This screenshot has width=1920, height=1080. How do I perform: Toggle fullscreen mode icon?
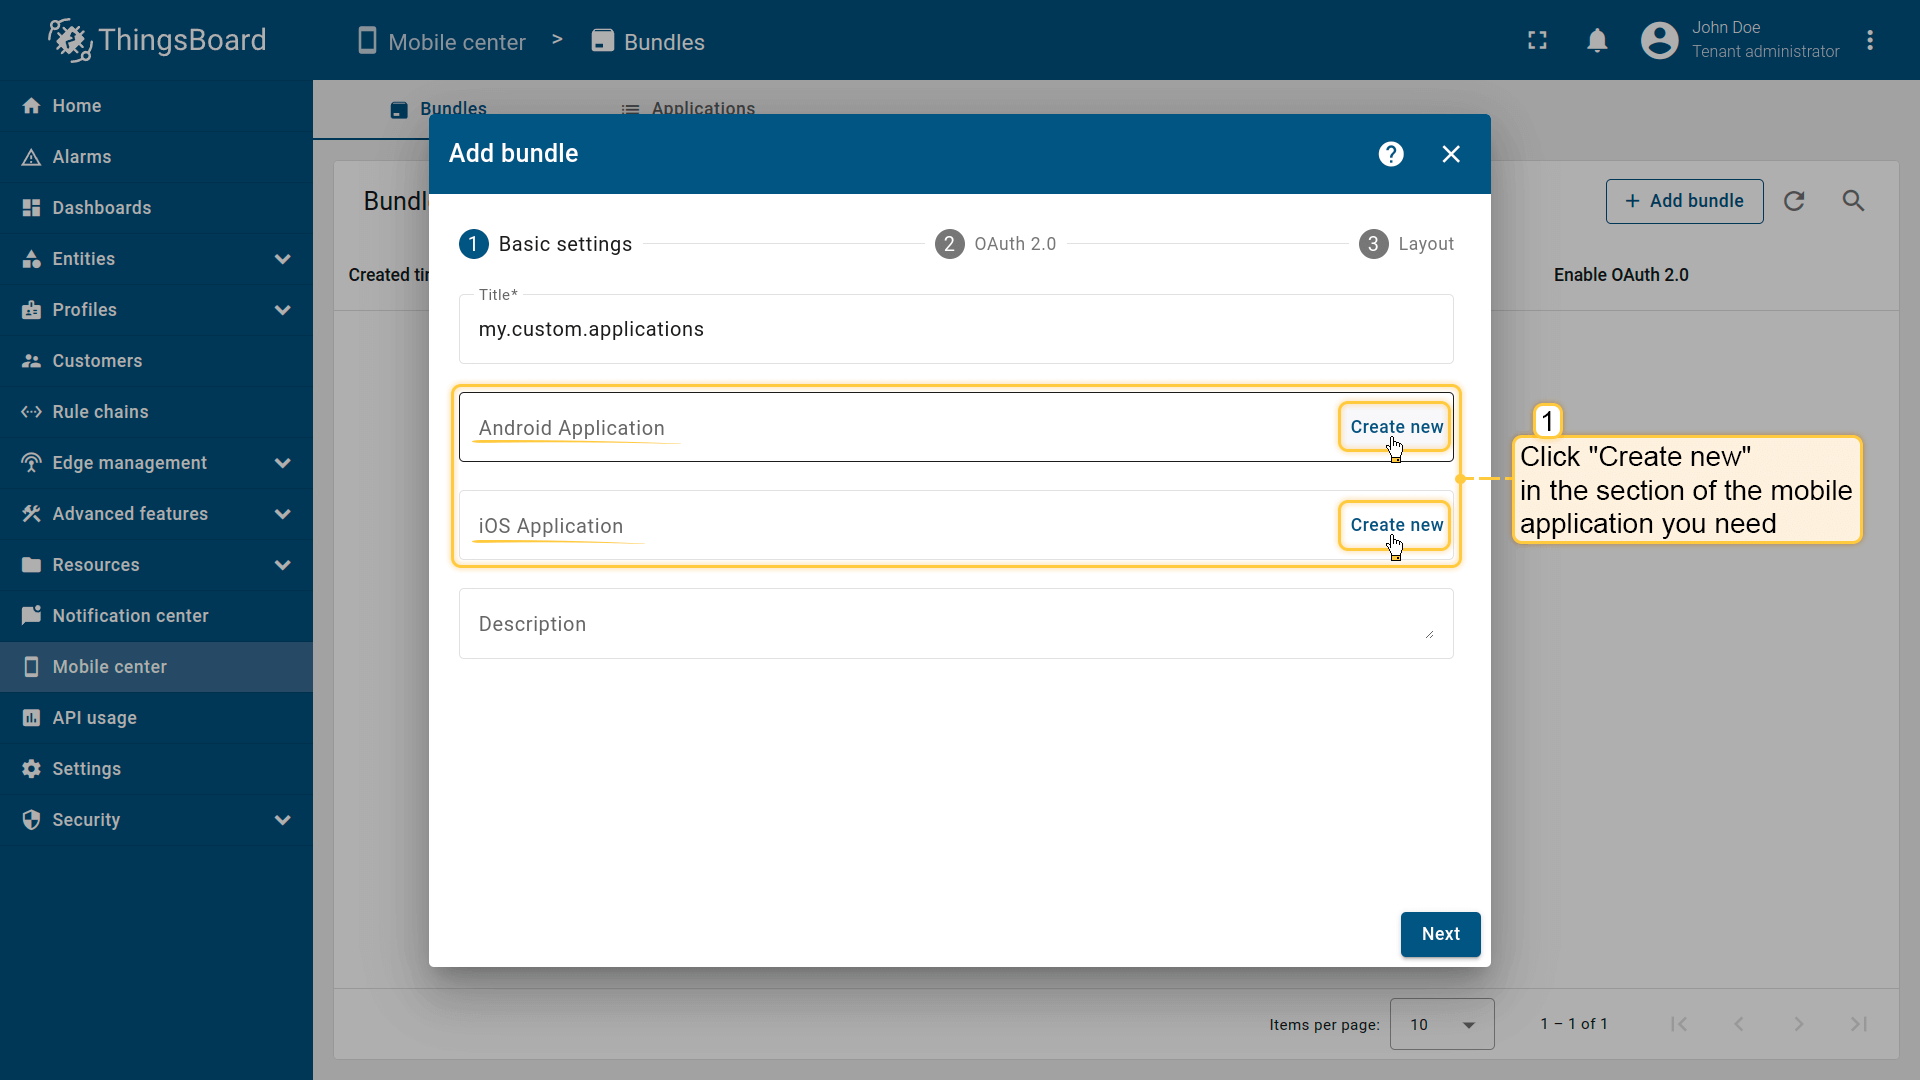pyautogui.click(x=1537, y=41)
